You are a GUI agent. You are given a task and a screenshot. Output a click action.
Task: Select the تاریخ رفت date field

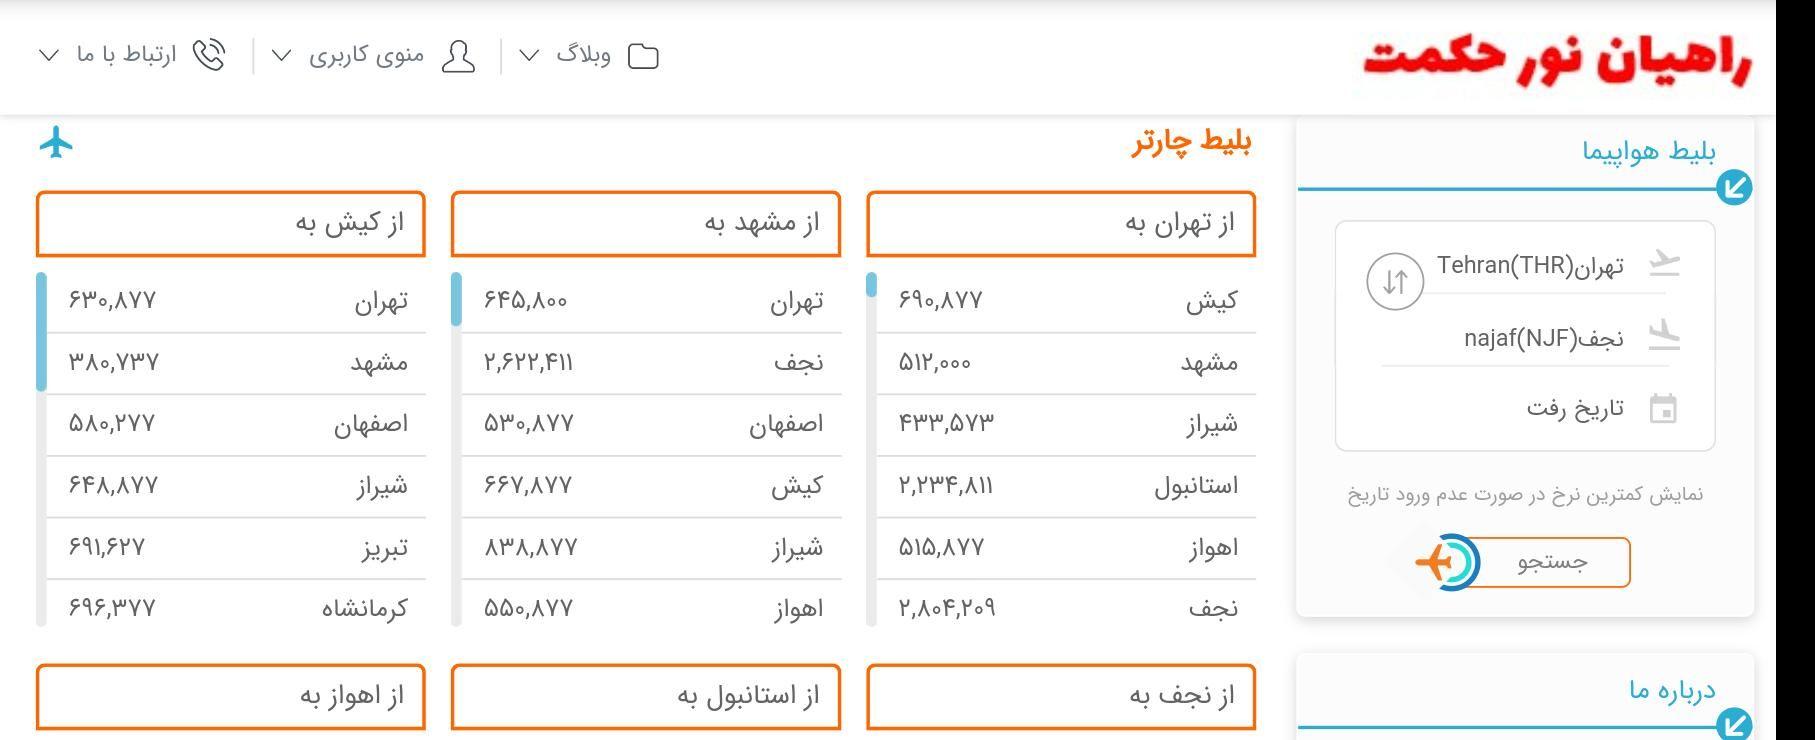[x=1574, y=409]
